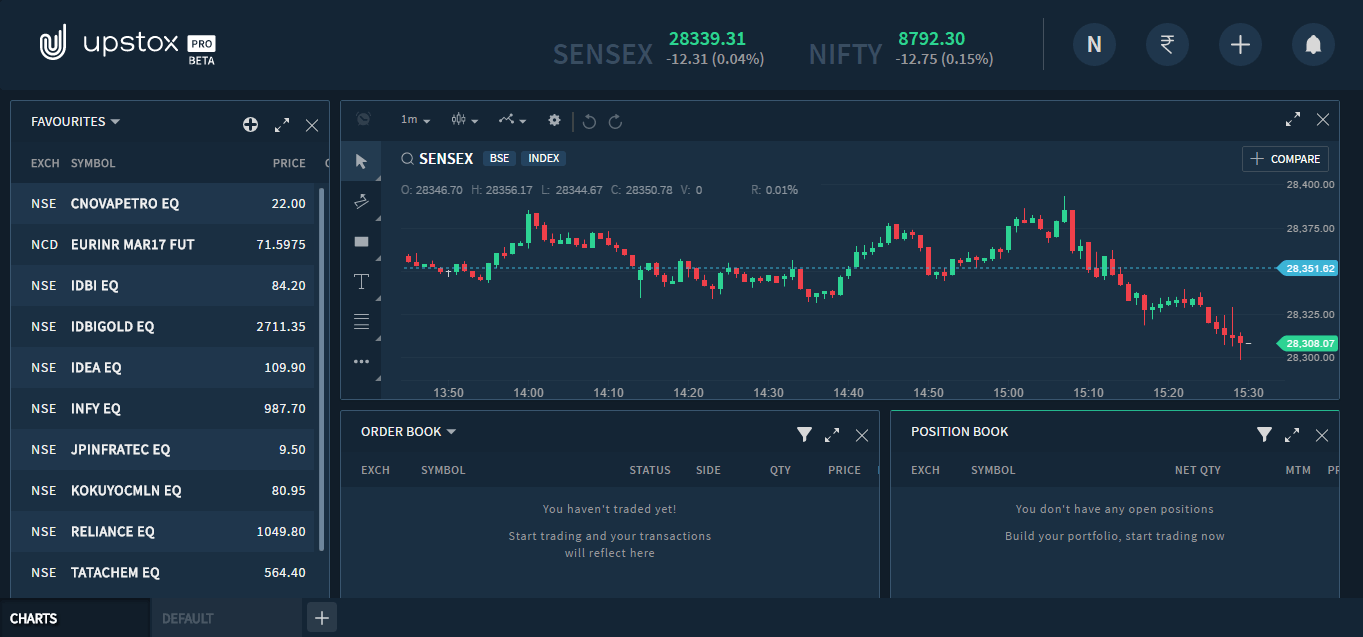Screen dimensions: 1363x637
Task: Open chart settings gear
Action: pyautogui.click(x=554, y=120)
